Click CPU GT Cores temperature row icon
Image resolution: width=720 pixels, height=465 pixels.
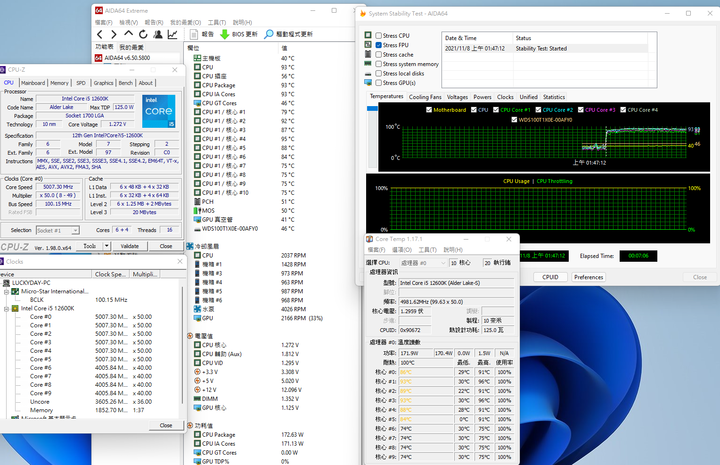[197, 103]
